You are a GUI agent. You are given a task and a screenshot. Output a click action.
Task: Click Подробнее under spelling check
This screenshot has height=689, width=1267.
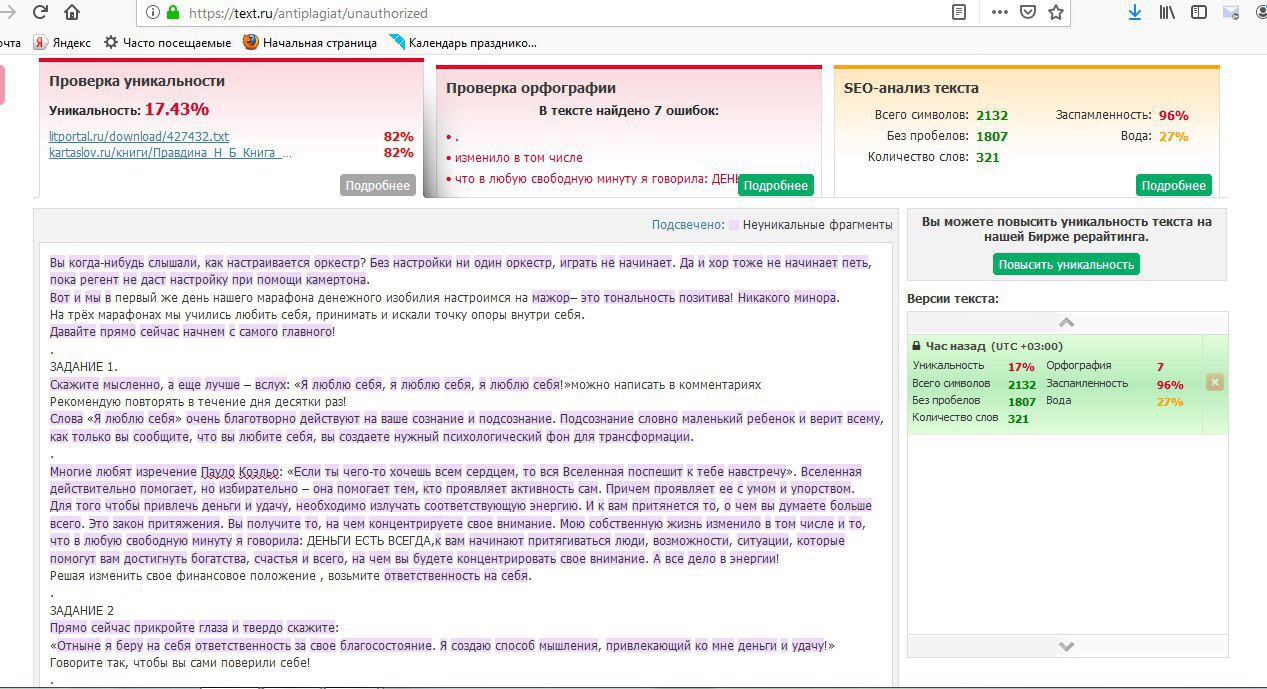coord(775,186)
